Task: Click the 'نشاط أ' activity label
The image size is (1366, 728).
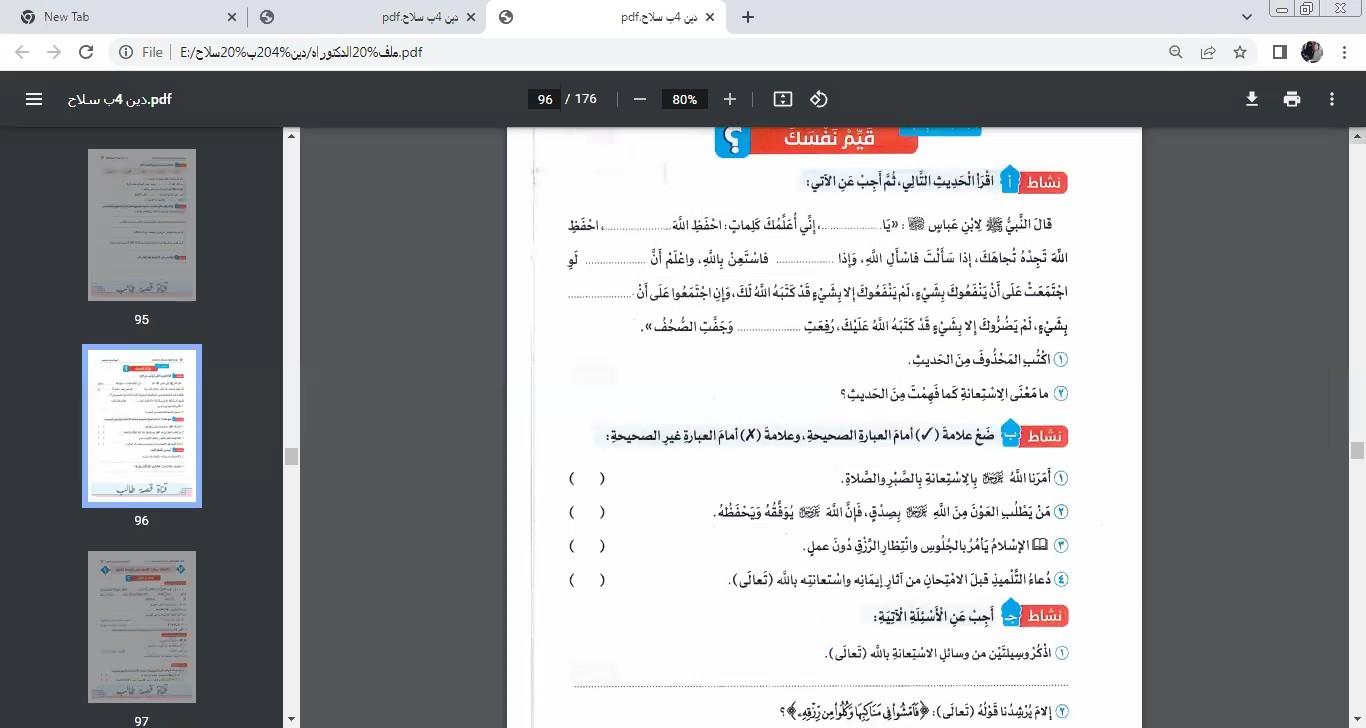Action: point(1034,182)
